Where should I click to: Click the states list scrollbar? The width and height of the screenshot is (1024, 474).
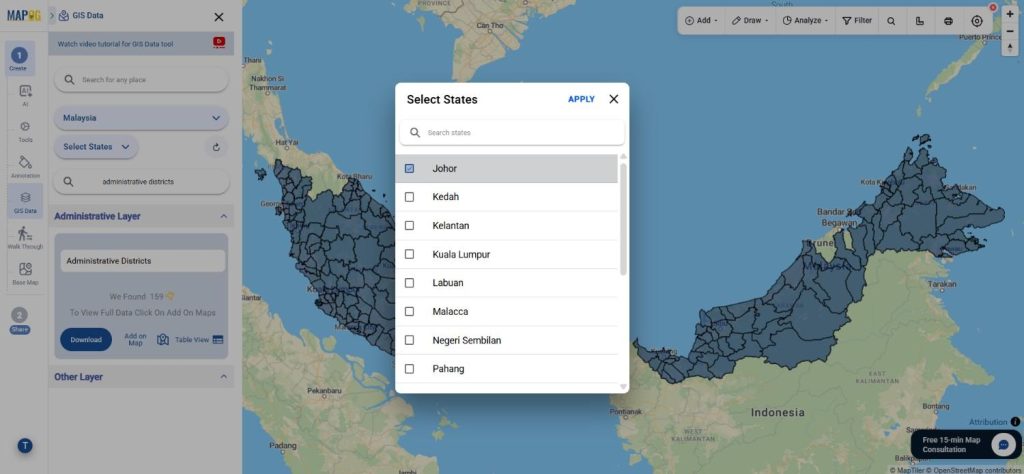click(x=623, y=219)
